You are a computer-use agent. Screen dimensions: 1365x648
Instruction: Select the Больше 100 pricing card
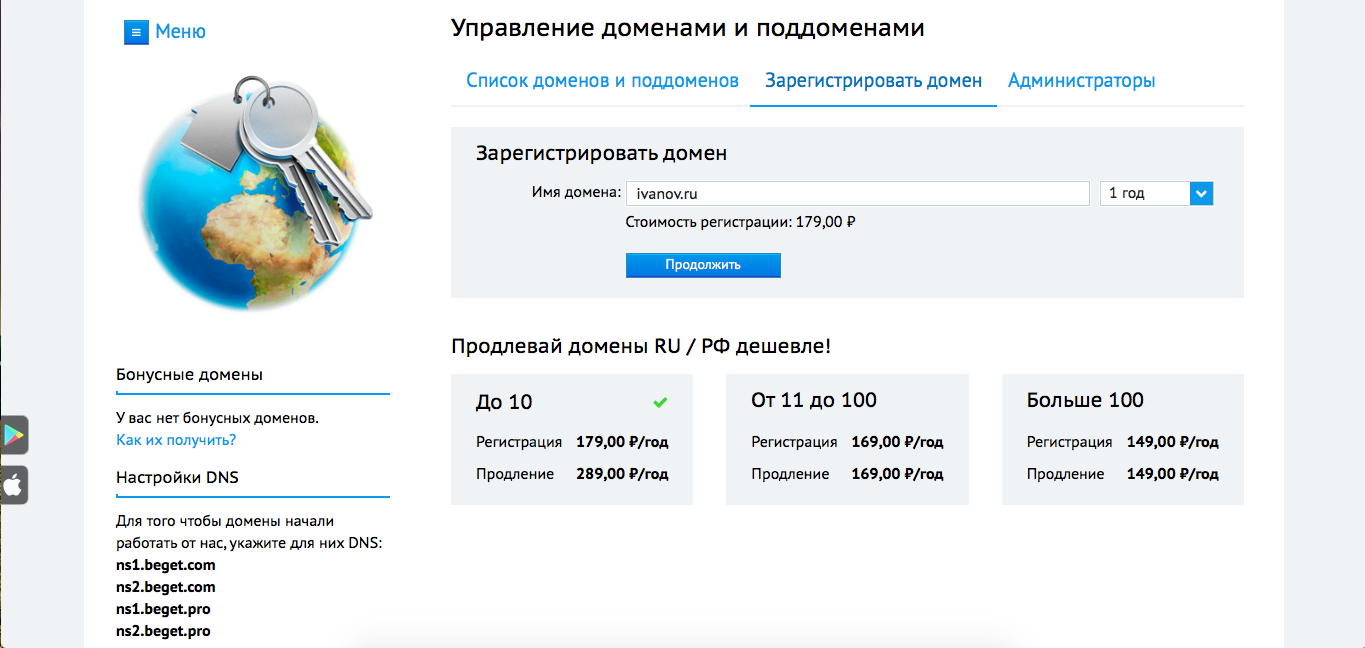point(1122,440)
